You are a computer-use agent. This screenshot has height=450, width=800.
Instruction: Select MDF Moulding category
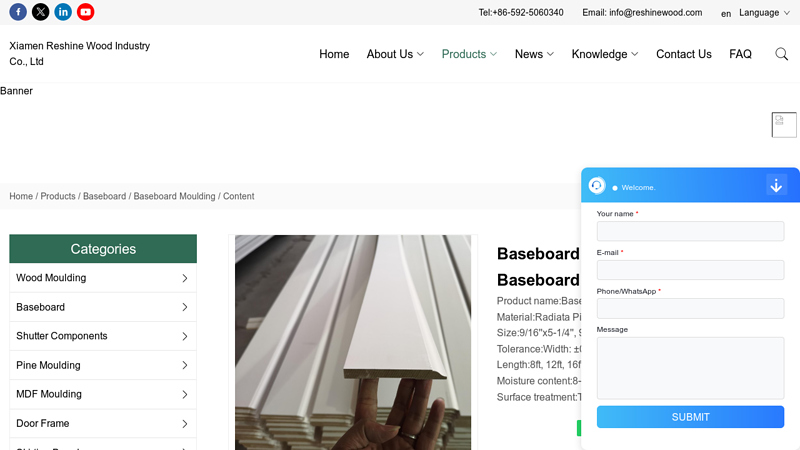click(x=48, y=394)
